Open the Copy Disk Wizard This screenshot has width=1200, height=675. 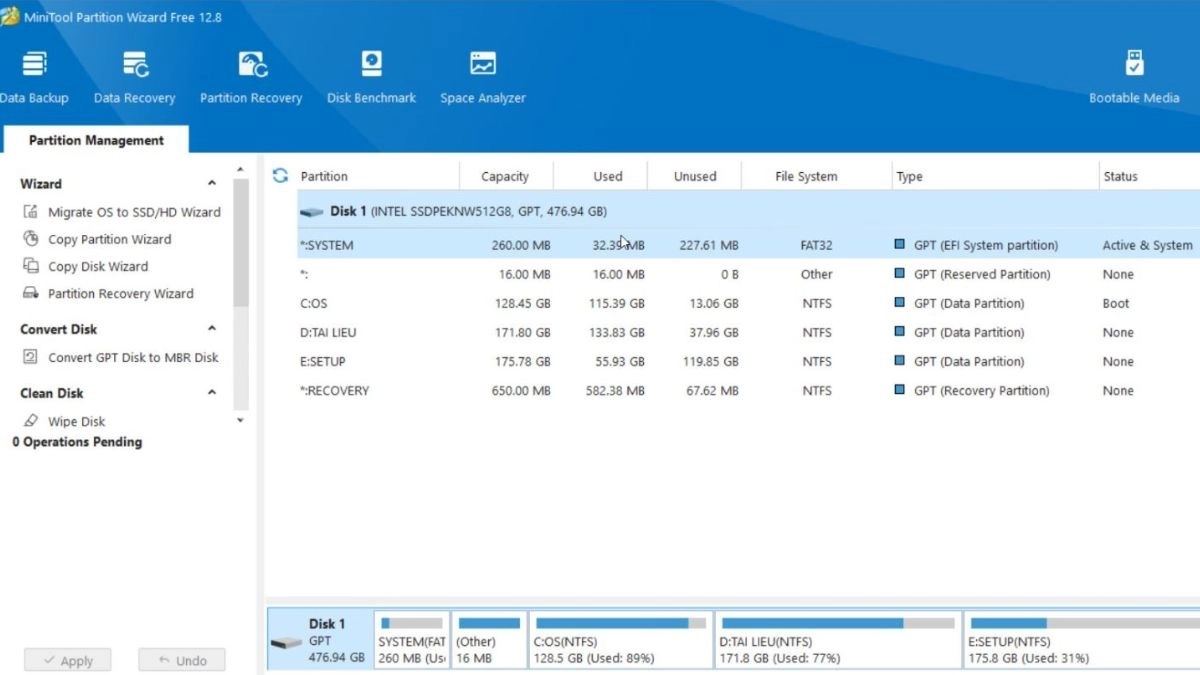[x=85, y=267]
